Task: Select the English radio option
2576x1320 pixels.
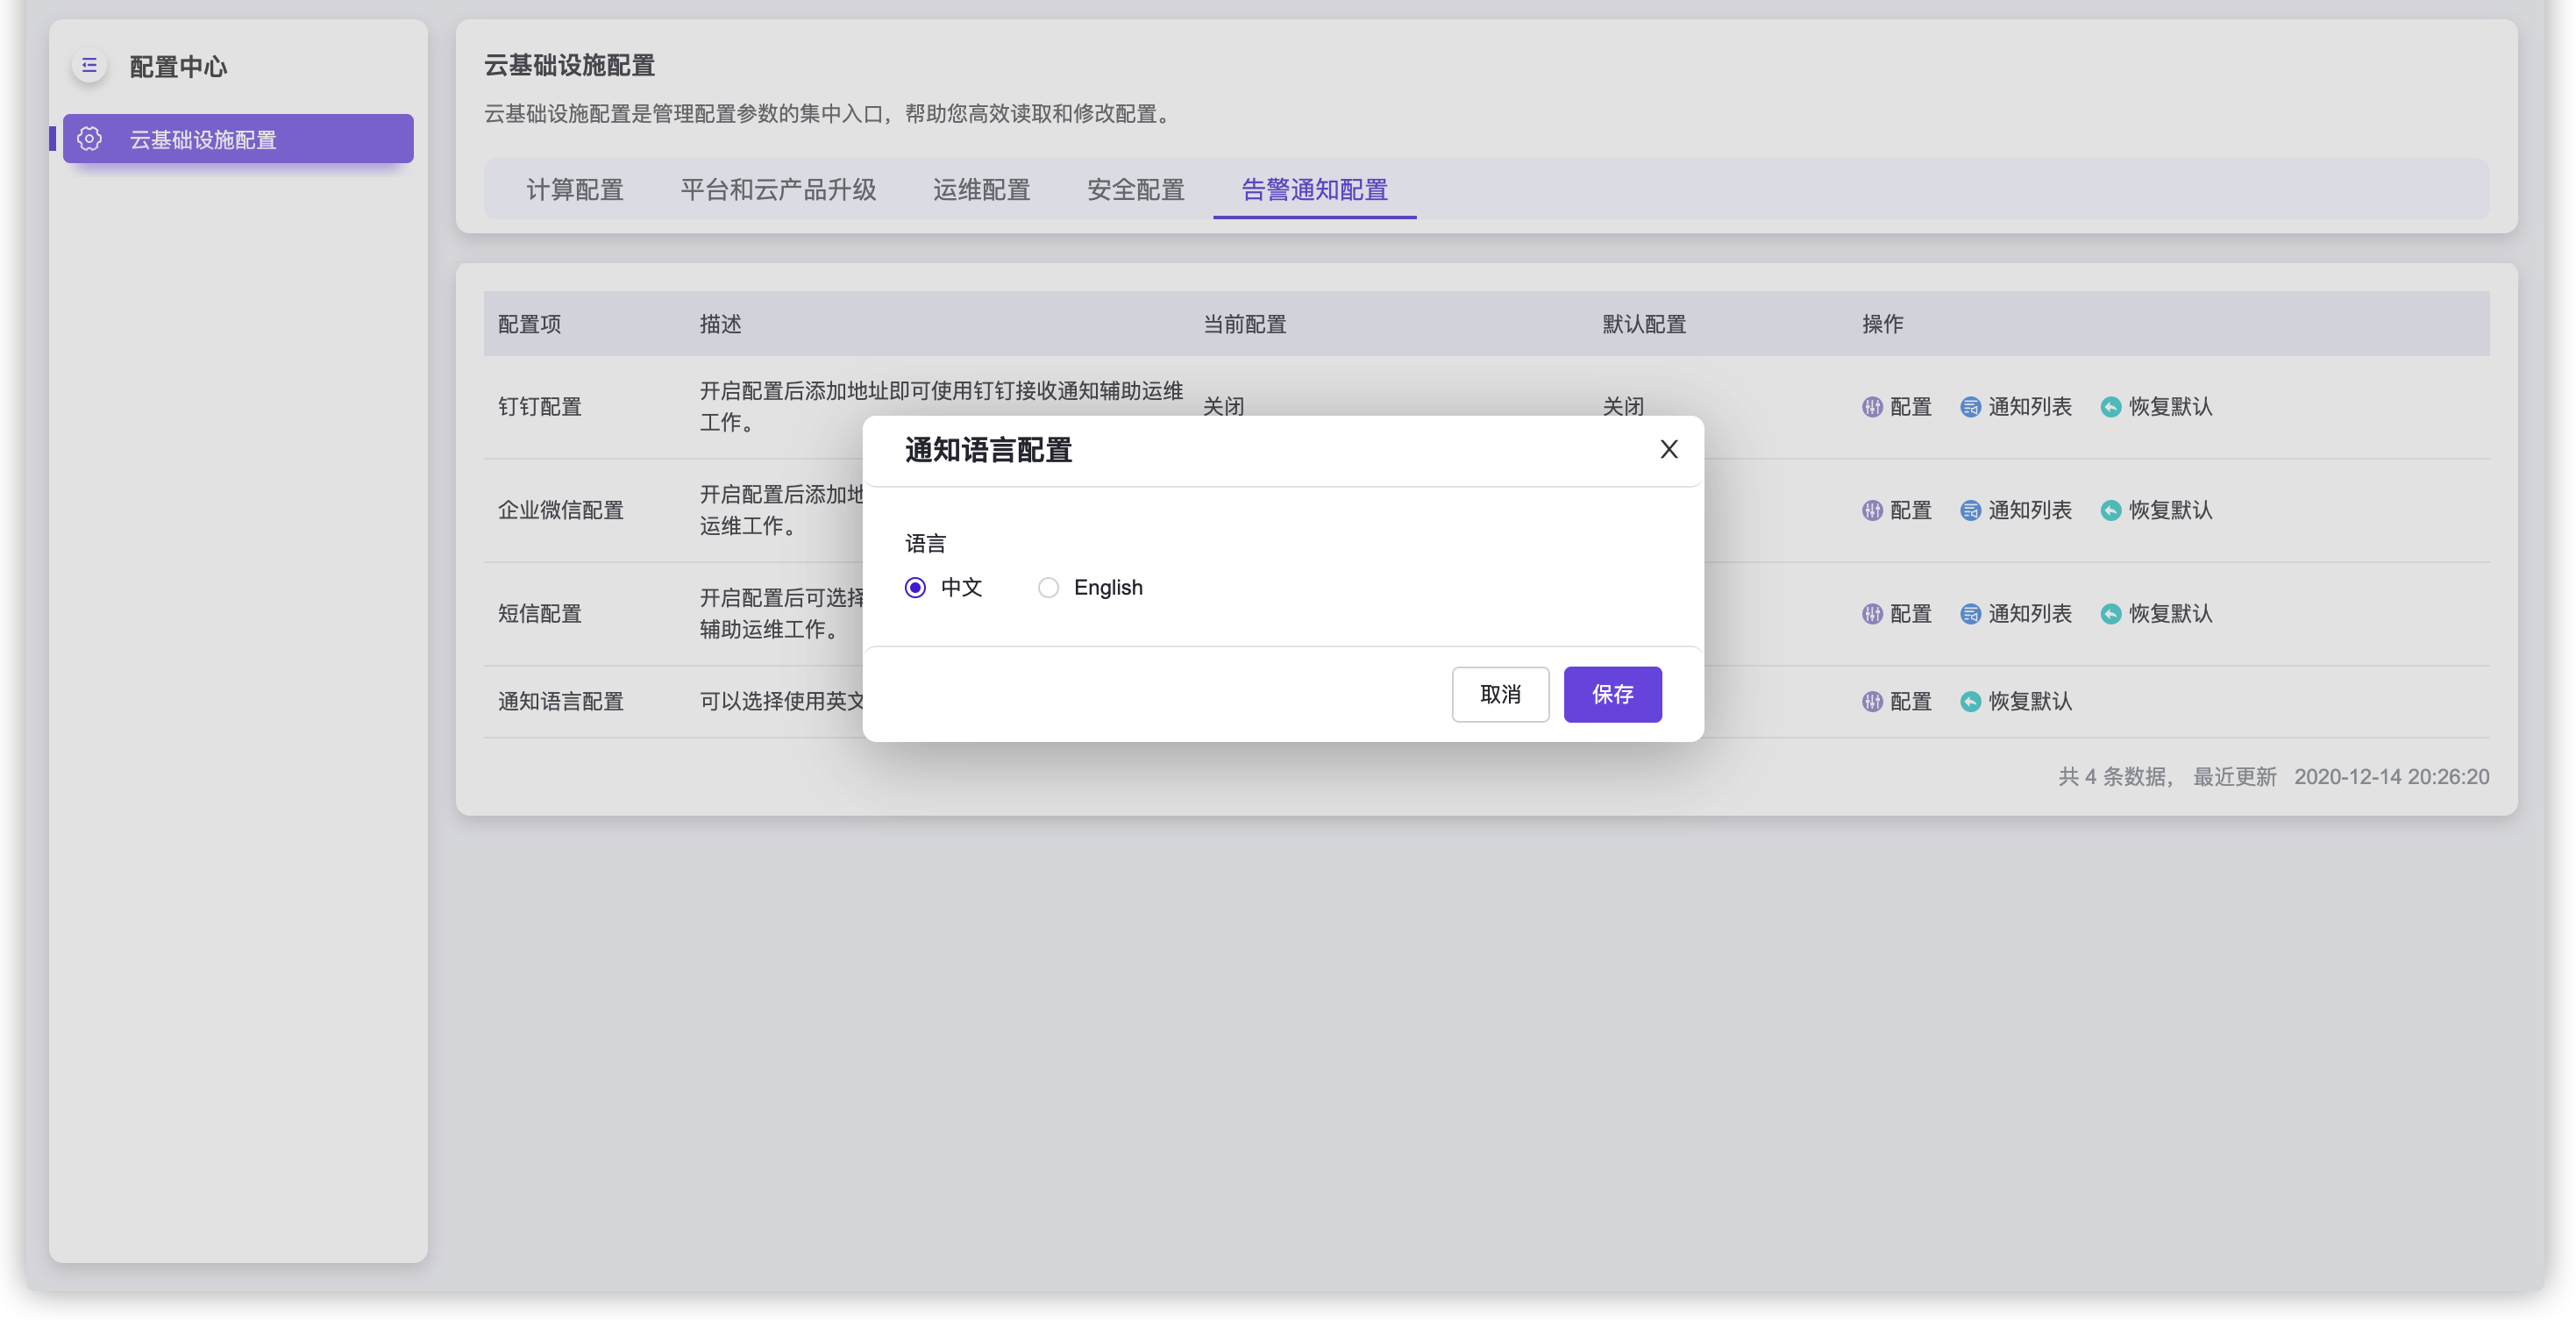Action: (1048, 588)
